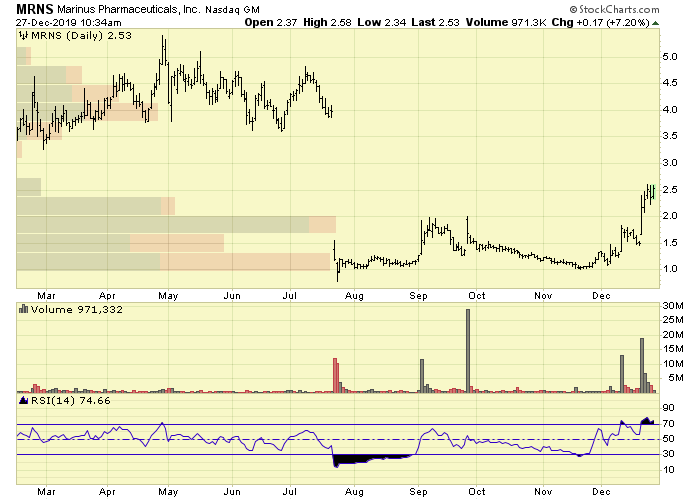The image size is (700, 500).
Task: Click the High 2.58 value
Action: pyautogui.click(x=327, y=22)
